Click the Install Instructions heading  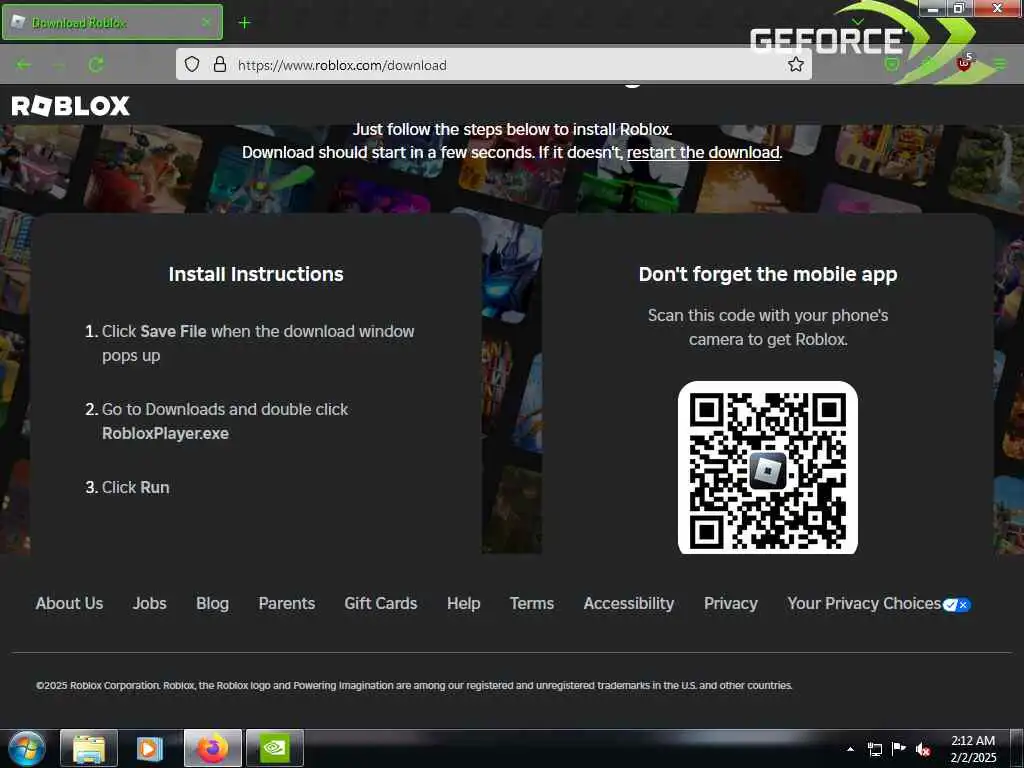[x=256, y=274]
